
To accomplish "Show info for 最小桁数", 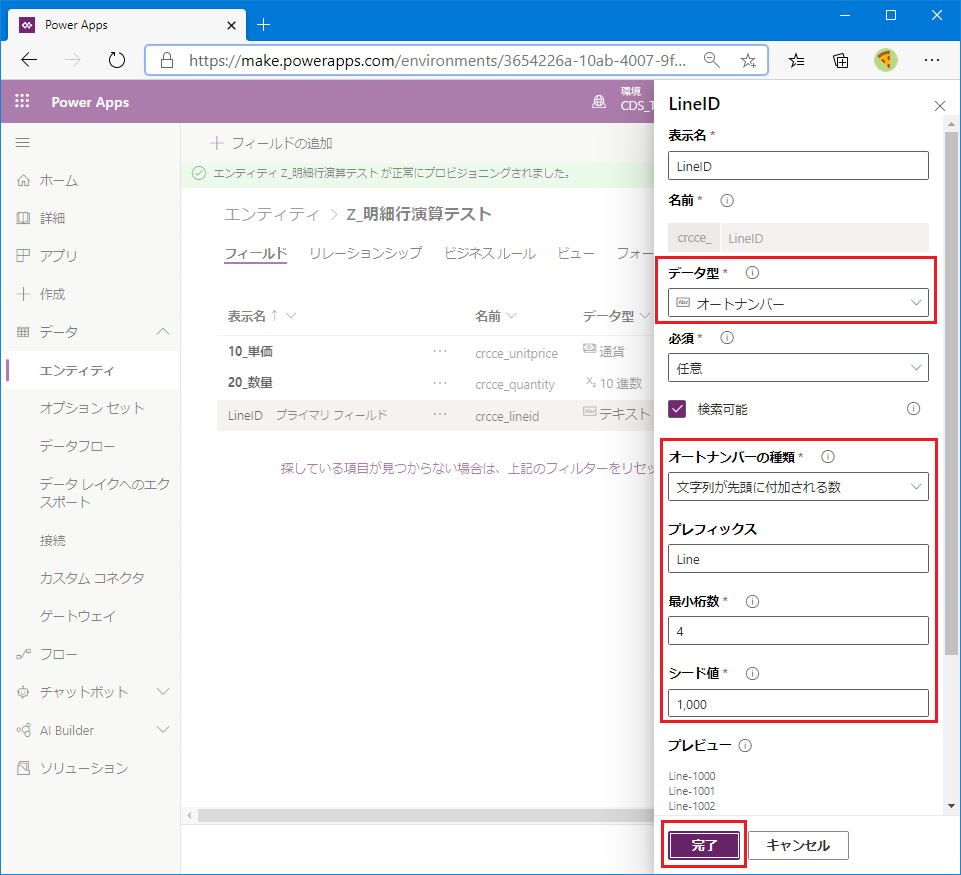I will point(752,602).
